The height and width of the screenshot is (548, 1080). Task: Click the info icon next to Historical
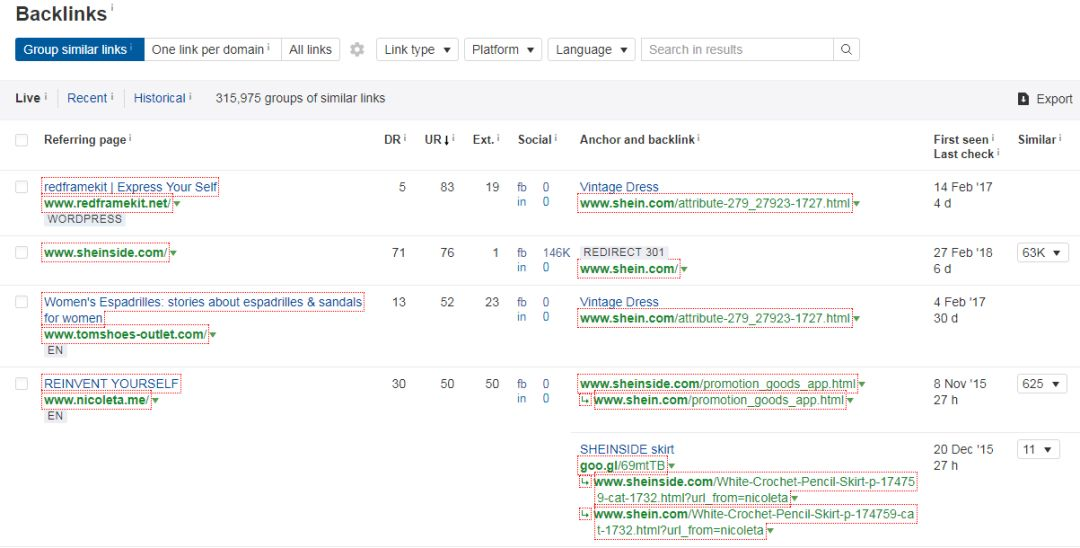190,96
